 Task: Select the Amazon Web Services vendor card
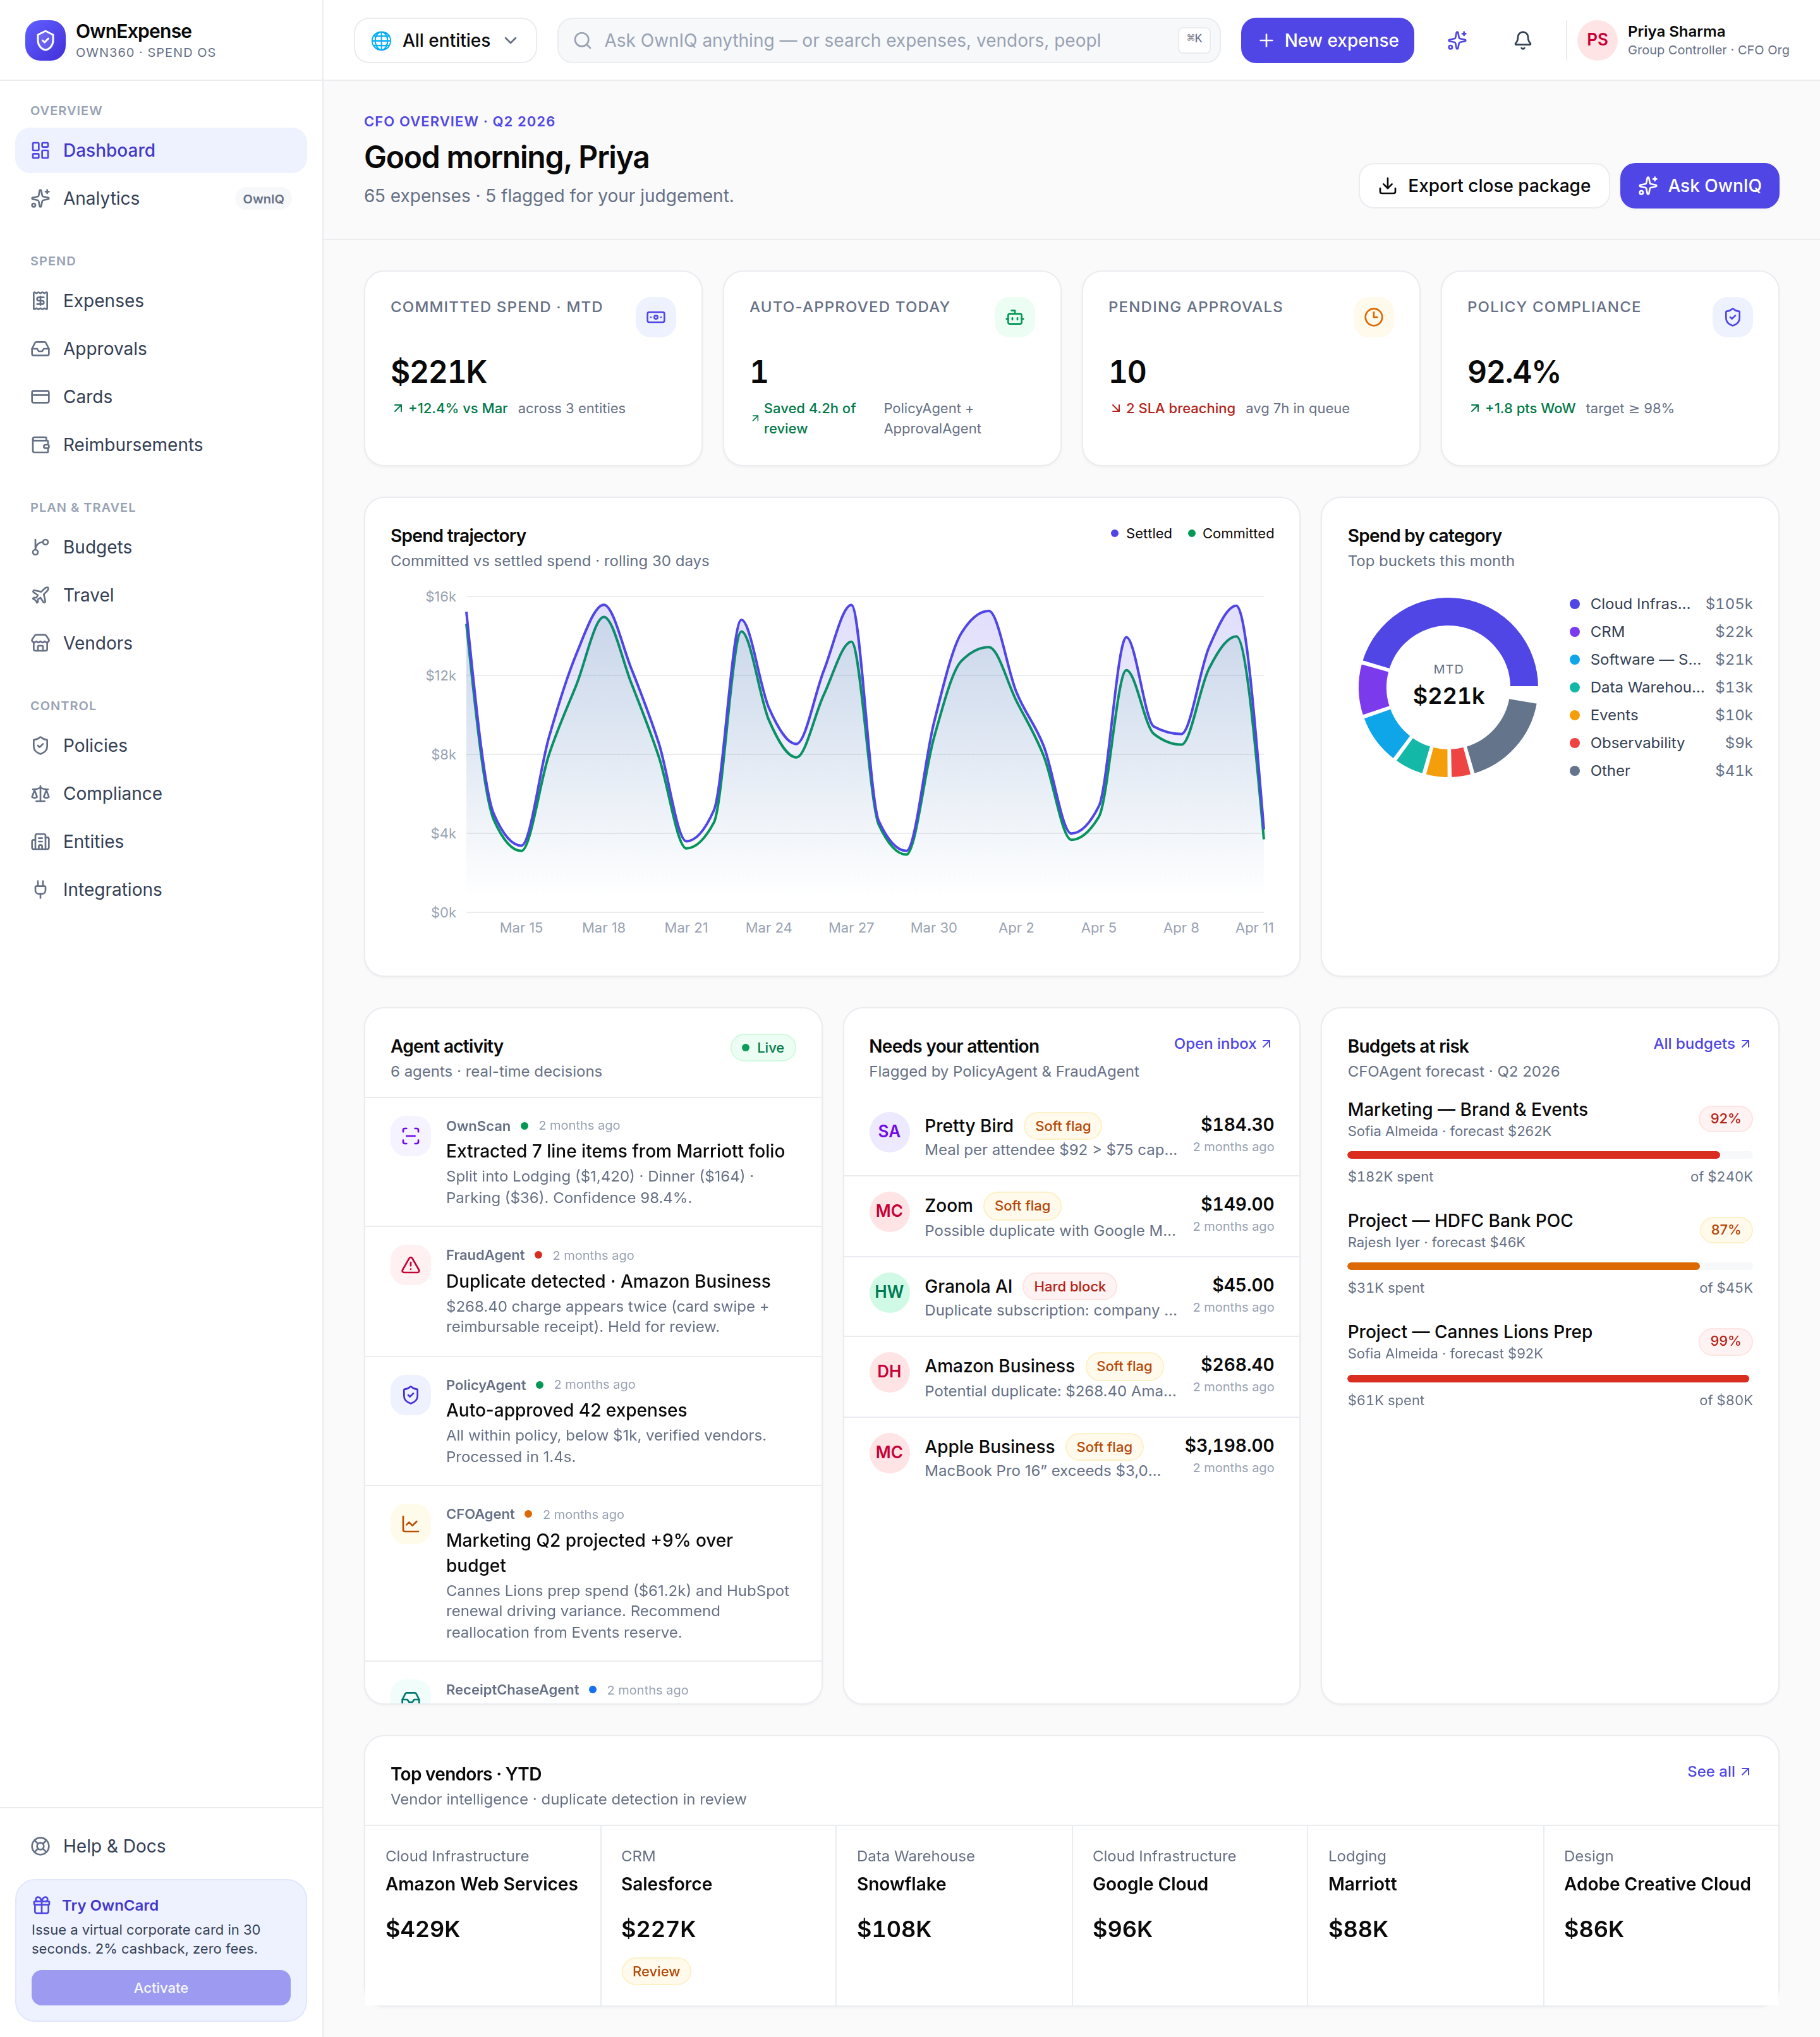pos(483,1915)
